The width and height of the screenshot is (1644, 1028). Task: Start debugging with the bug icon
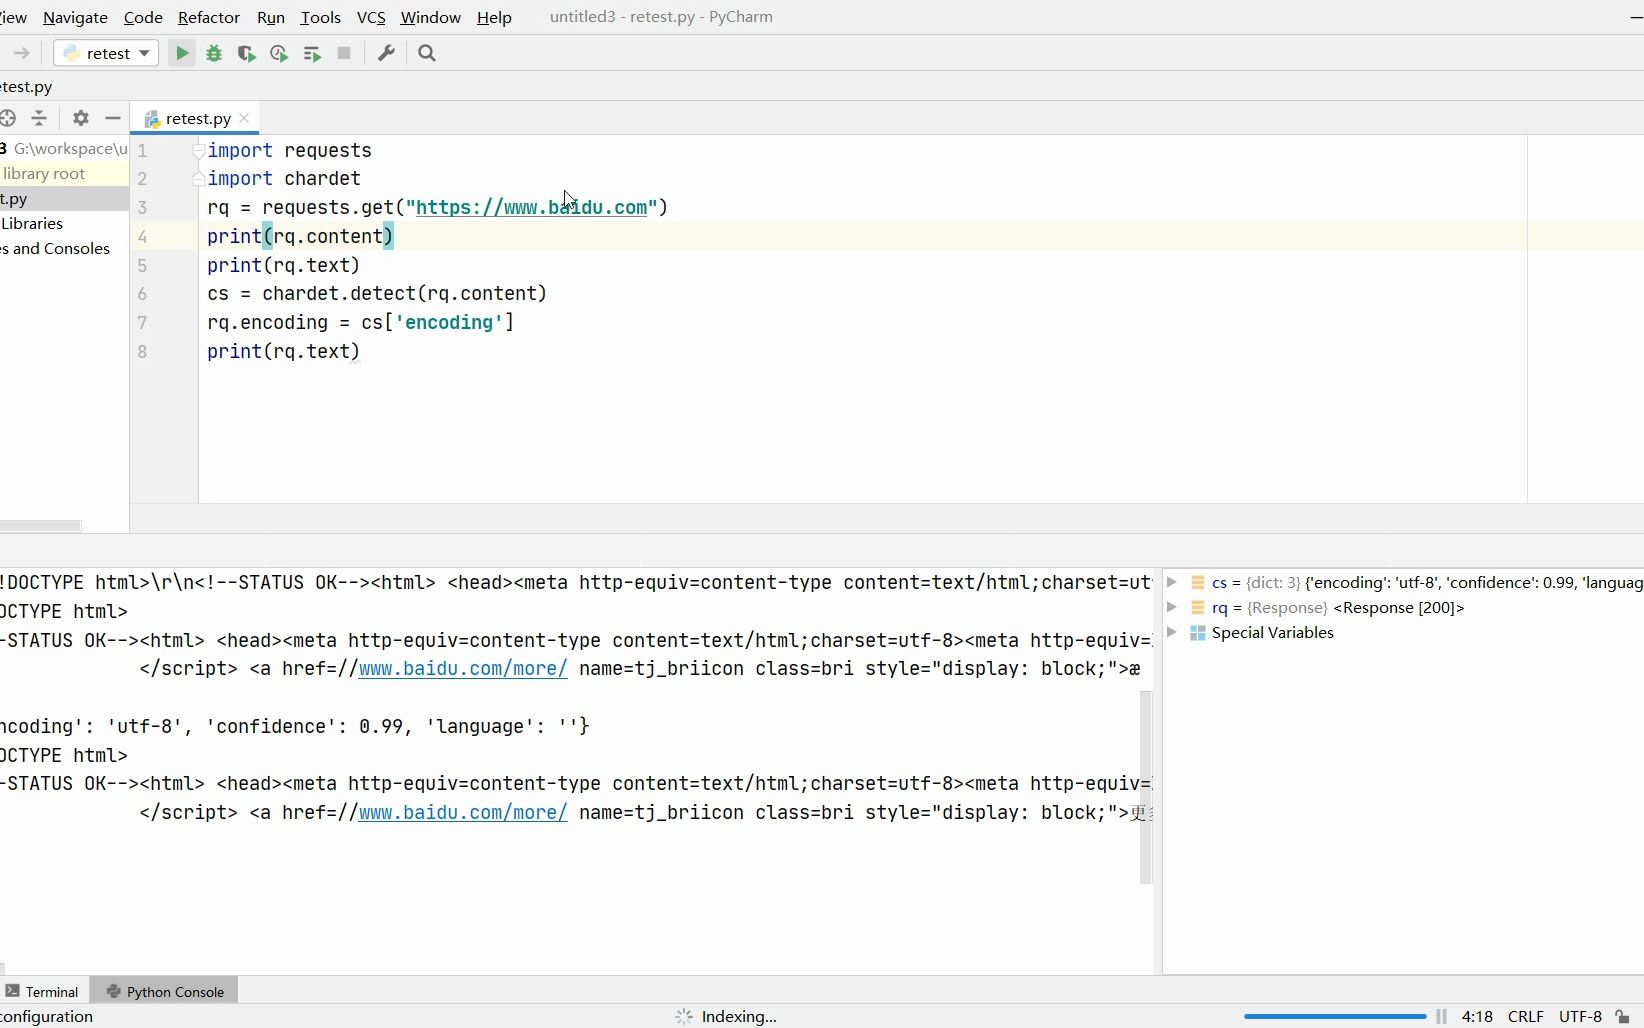pos(214,53)
